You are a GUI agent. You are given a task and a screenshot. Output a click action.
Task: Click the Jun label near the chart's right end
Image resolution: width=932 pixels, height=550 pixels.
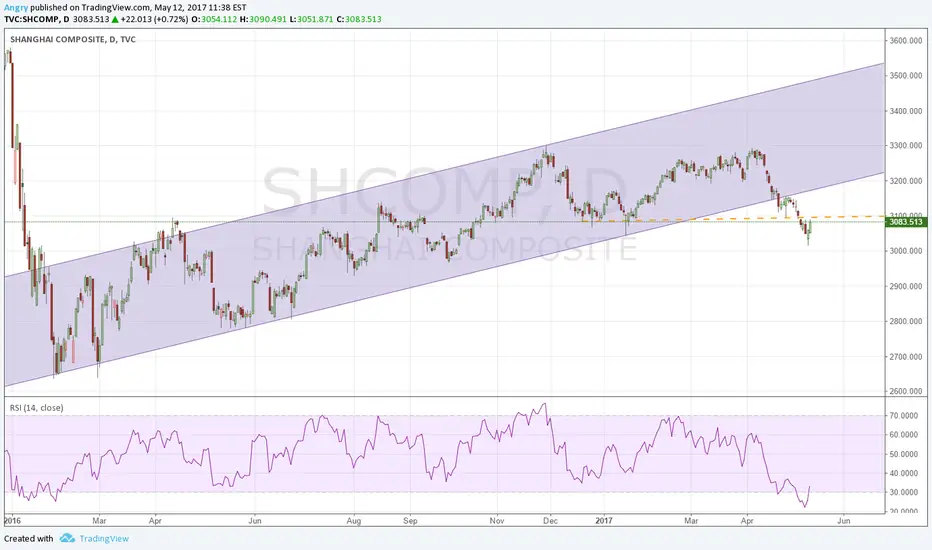point(843,521)
